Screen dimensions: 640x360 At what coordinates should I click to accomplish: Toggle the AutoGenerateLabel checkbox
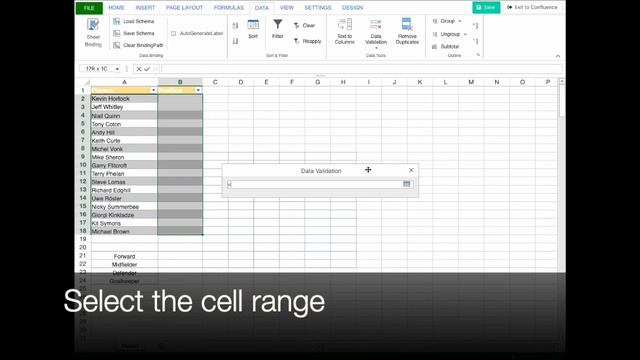[173, 33]
